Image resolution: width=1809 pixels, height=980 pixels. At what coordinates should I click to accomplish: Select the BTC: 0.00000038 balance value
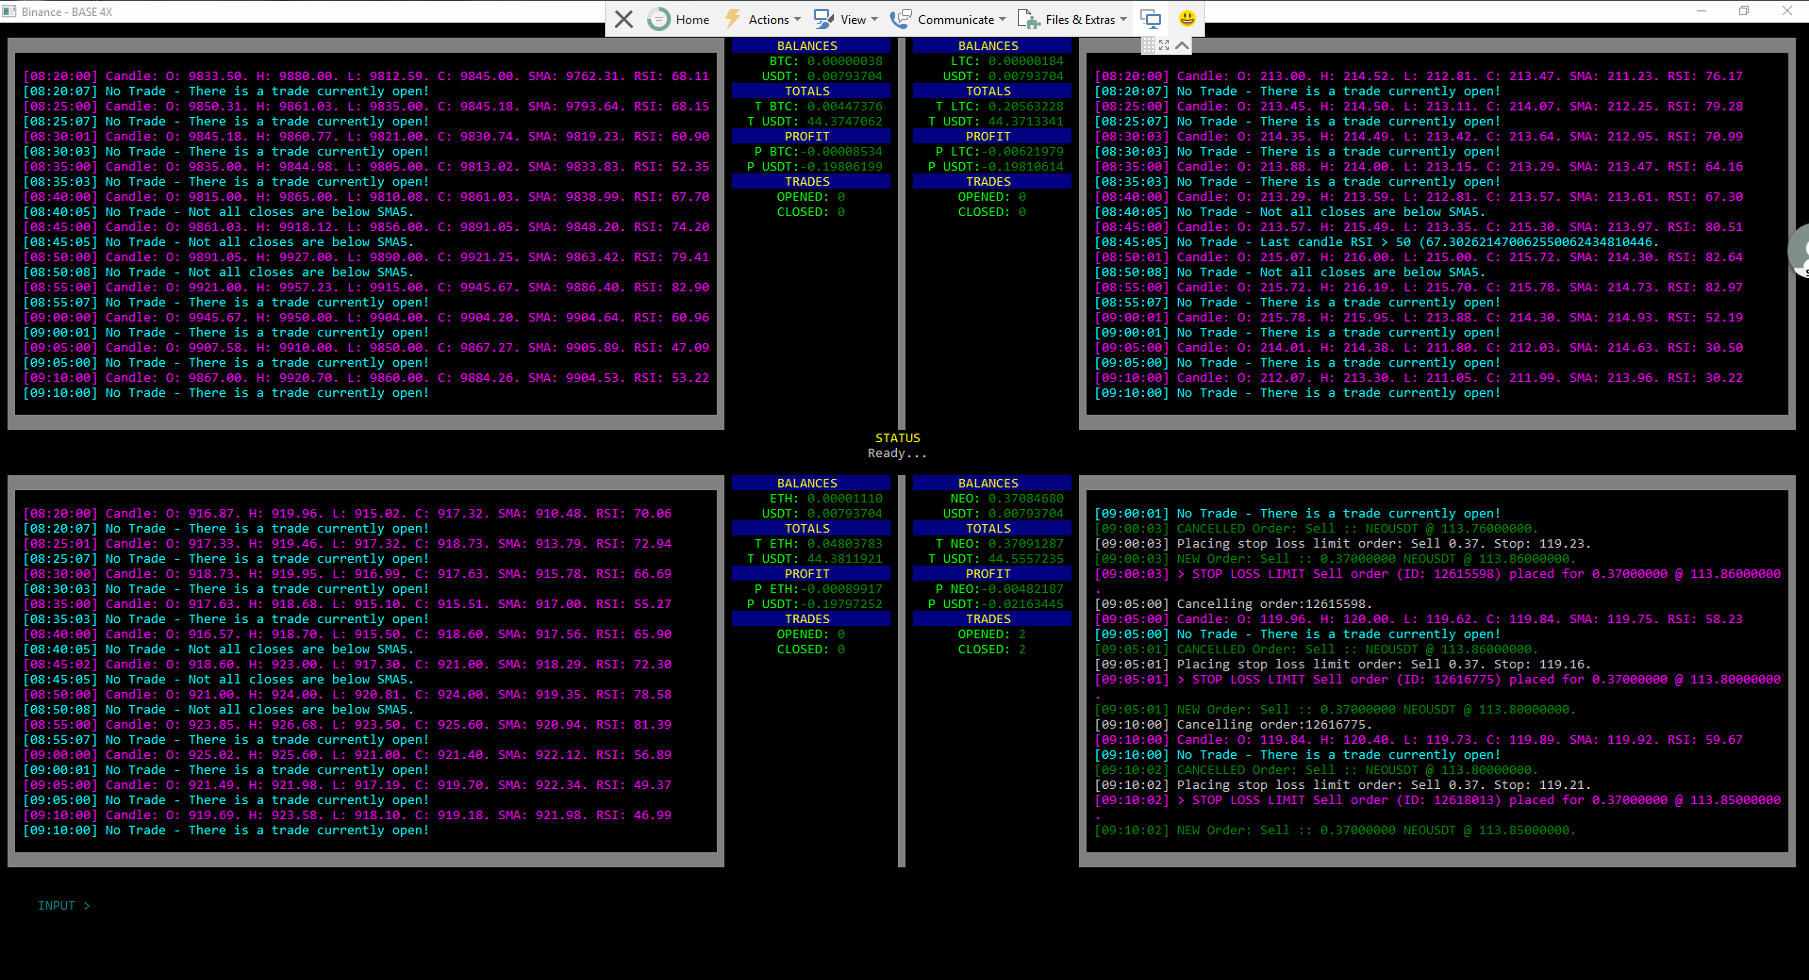coord(825,61)
